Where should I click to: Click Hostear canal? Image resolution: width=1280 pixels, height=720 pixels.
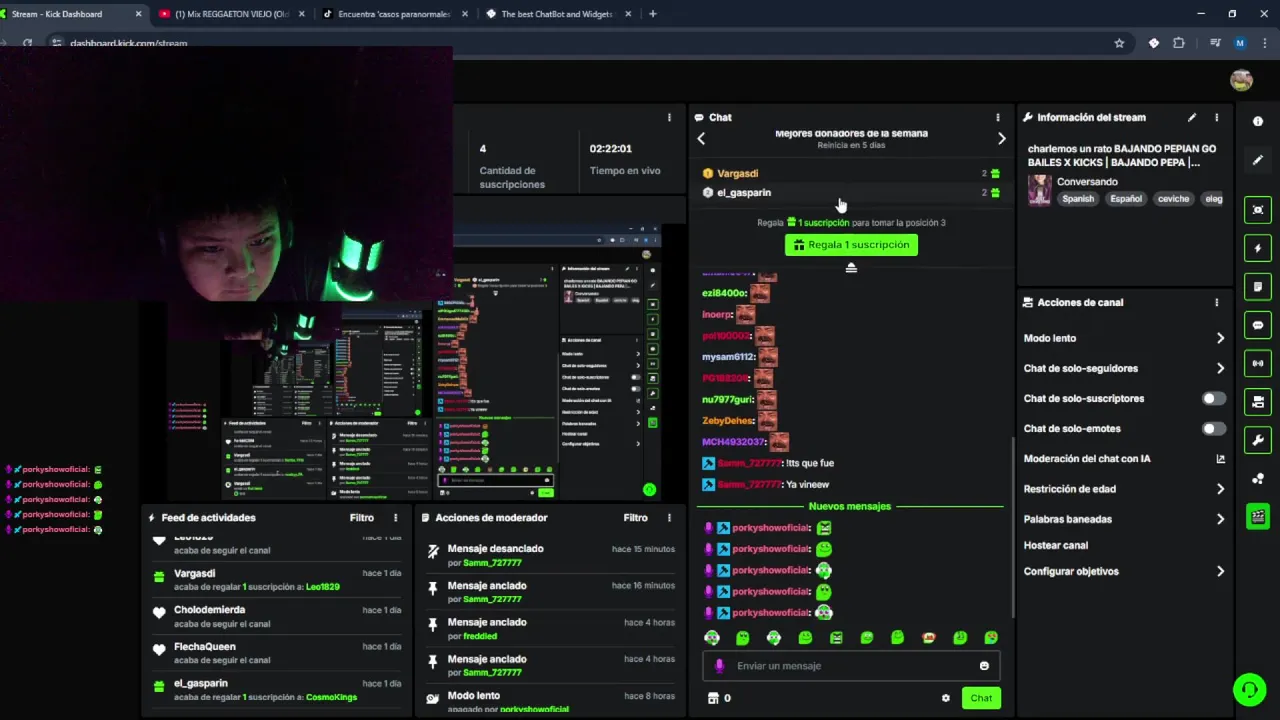pyautogui.click(x=1055, y=545)
